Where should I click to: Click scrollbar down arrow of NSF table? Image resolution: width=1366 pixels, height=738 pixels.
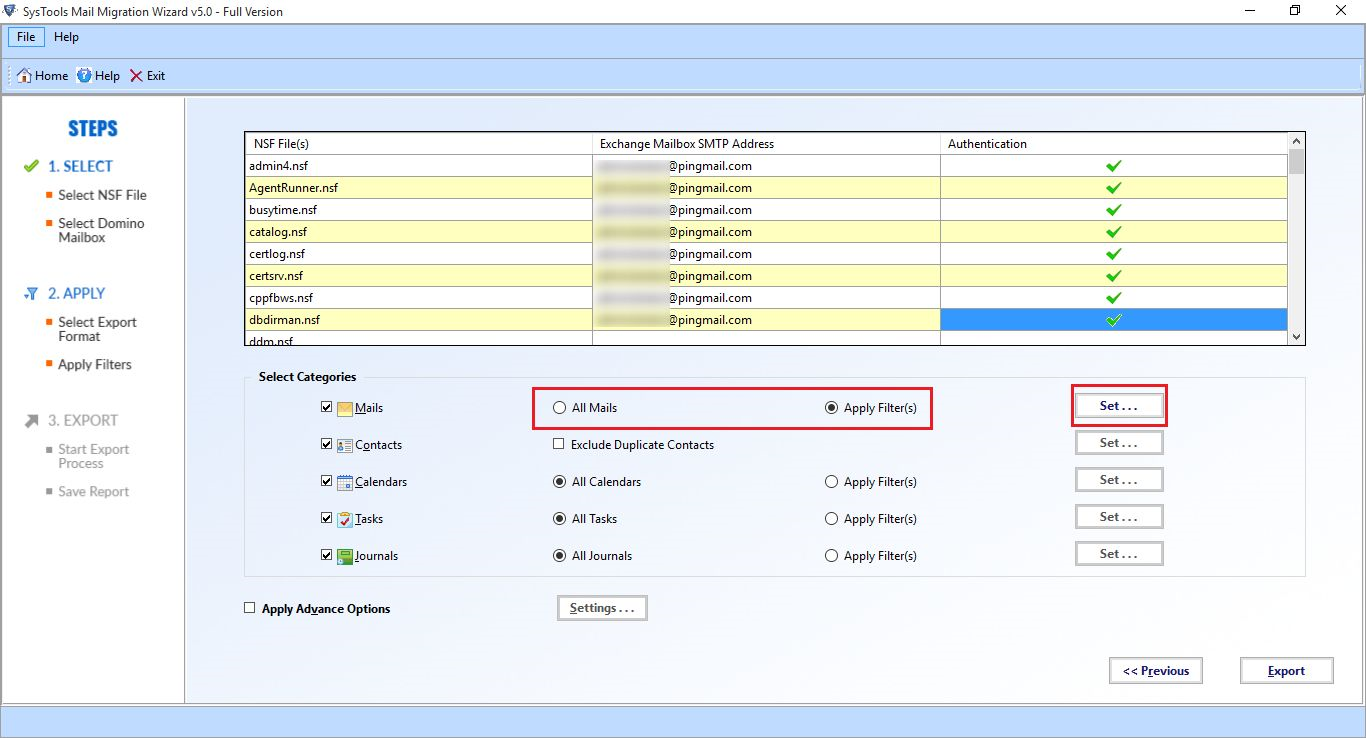[1297, 337]
